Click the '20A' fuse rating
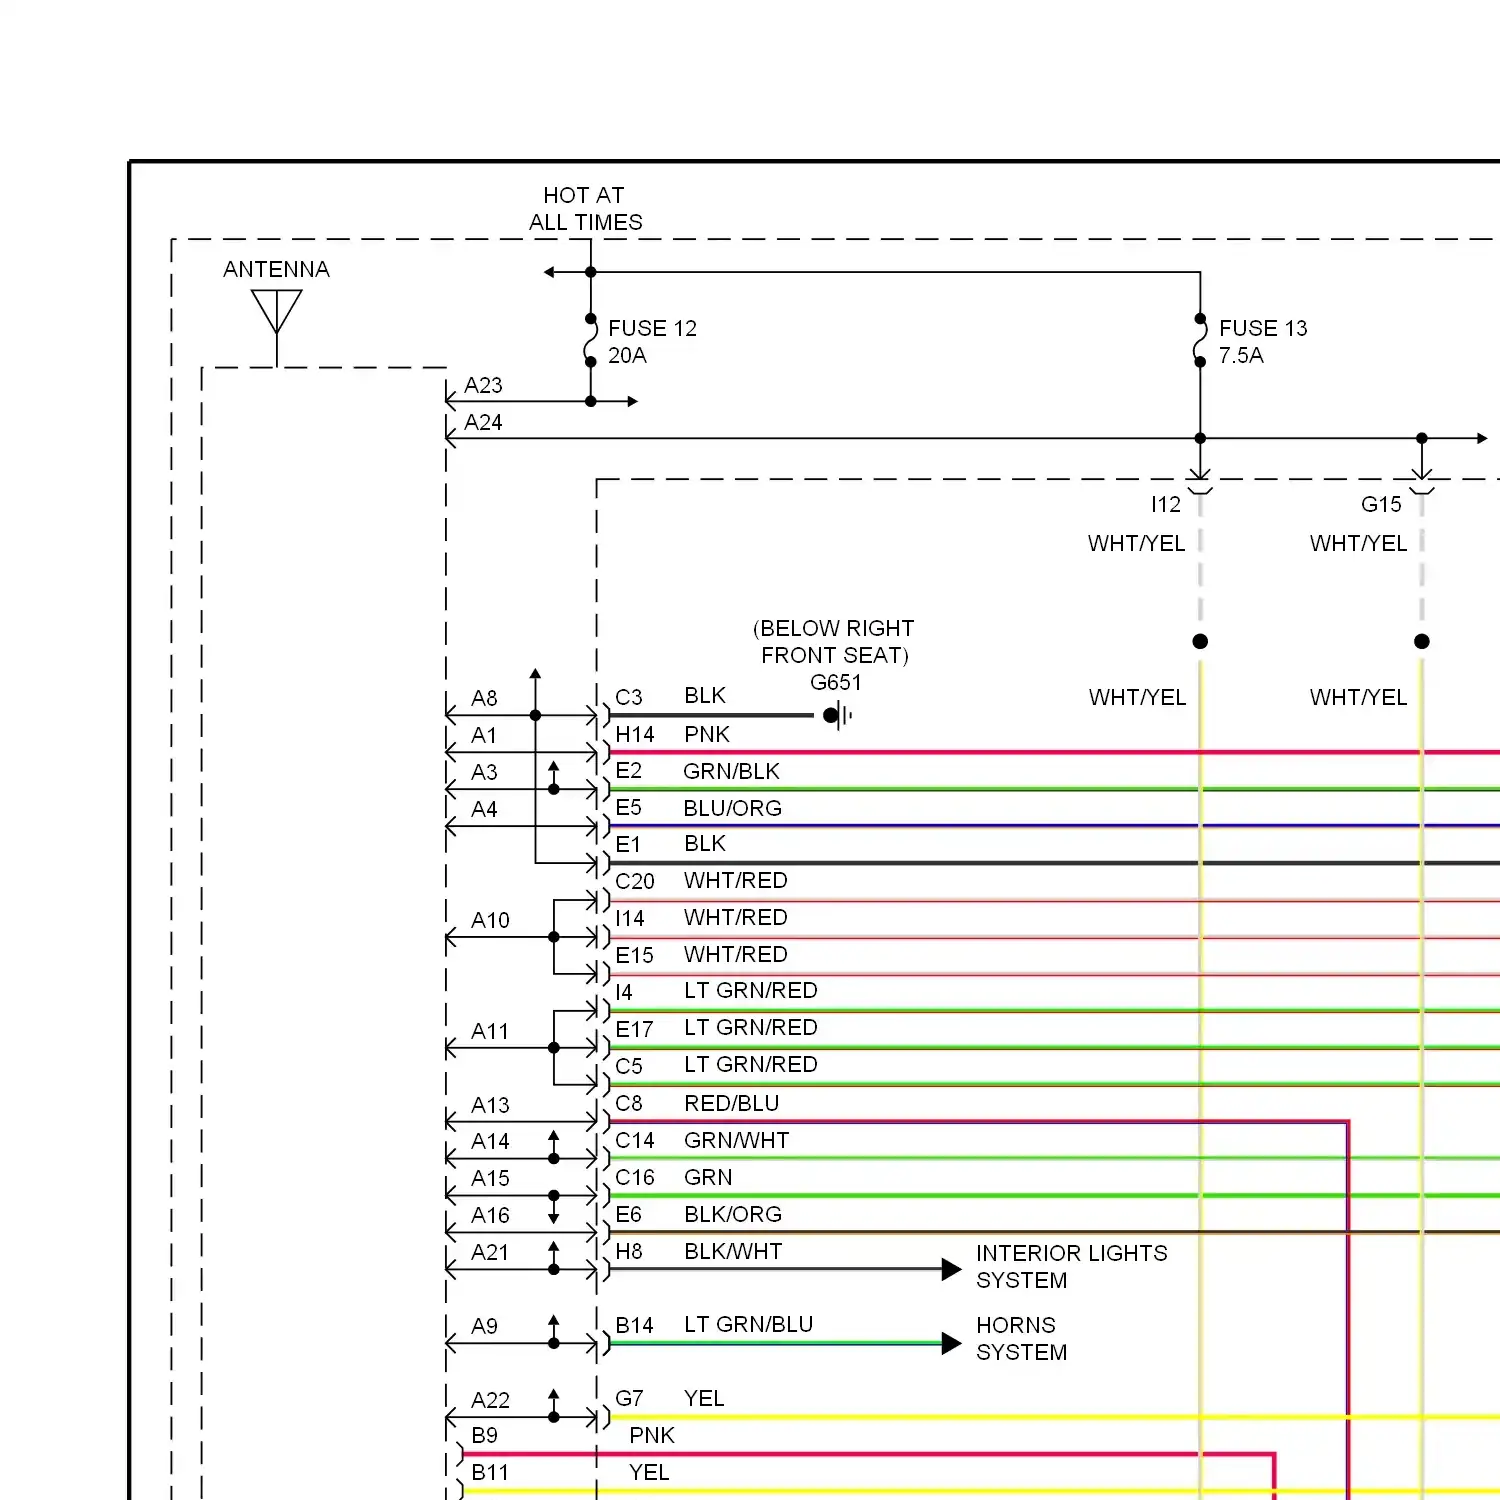 coord(627,355)
